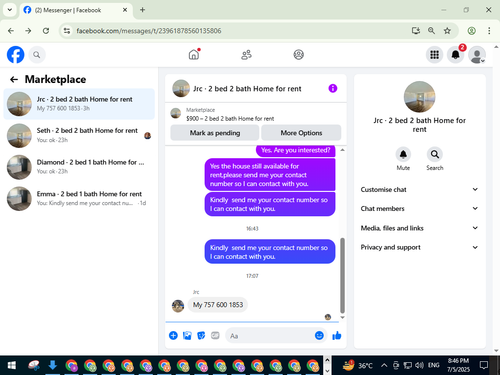The width and height of the screenshot is (500, 375).
Task: Open the Emma conversation in the list
Action: coord(79,199)
